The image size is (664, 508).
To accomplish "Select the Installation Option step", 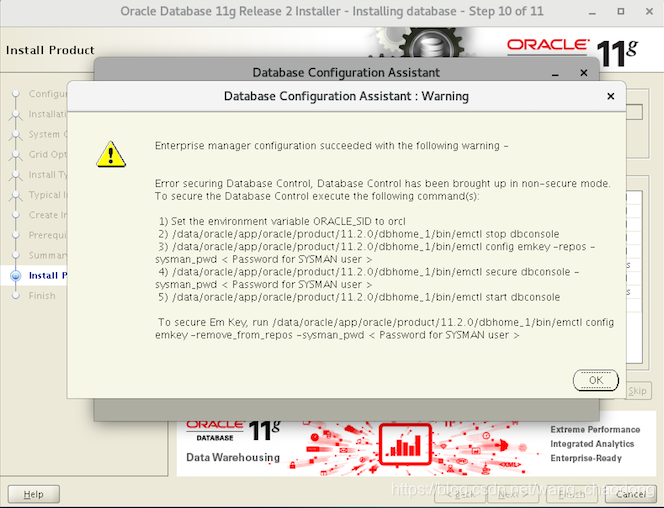I will 47,114.
